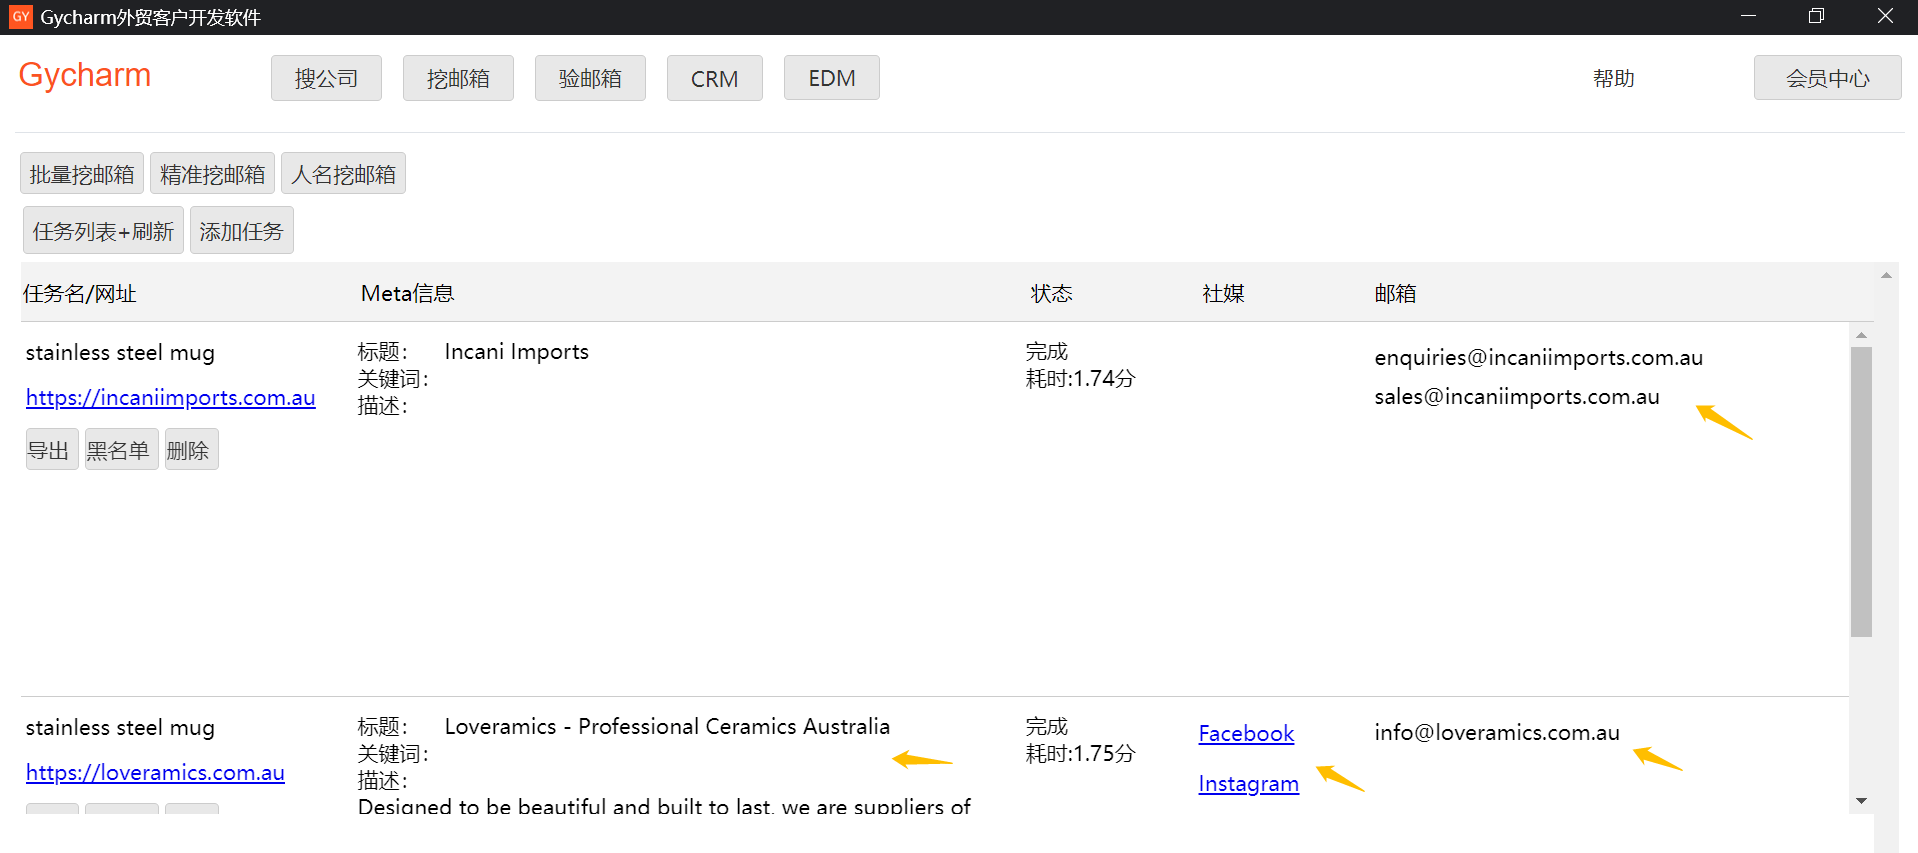Select 批量挖邮箱 mode

(82, 173)
